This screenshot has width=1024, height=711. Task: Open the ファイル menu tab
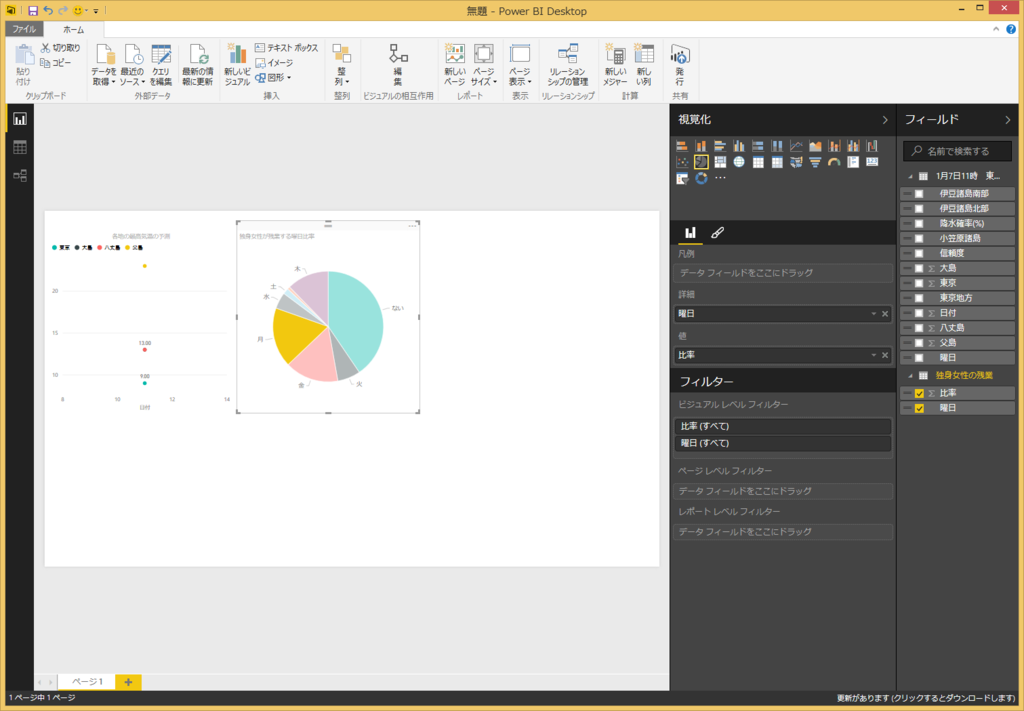tap(24, 29)
